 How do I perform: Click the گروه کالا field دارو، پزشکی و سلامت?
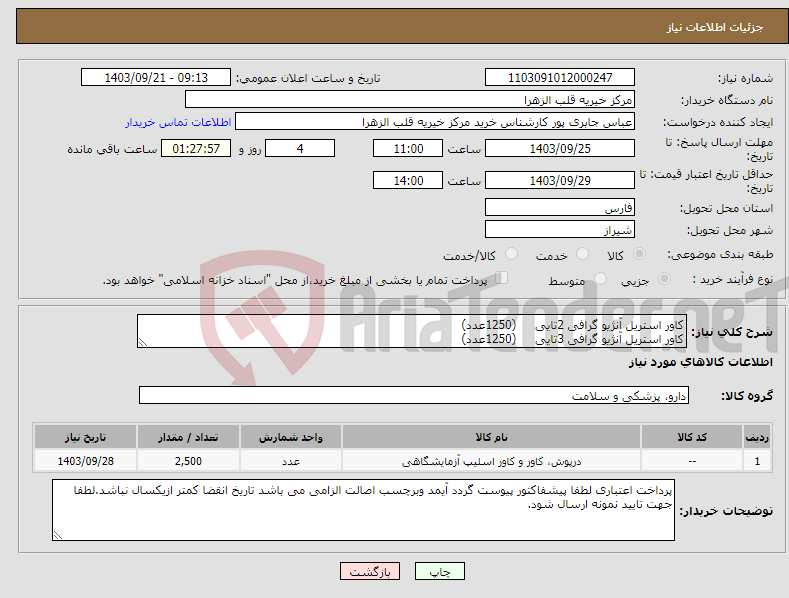pyautogui.click(x=414, y=396)
